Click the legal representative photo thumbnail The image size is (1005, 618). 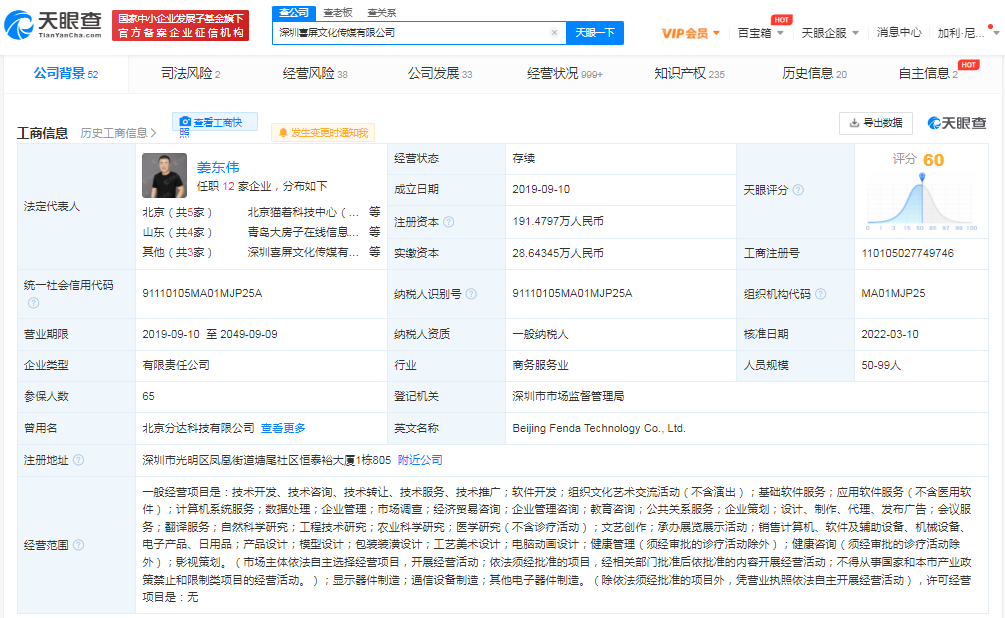pos(164,175)
